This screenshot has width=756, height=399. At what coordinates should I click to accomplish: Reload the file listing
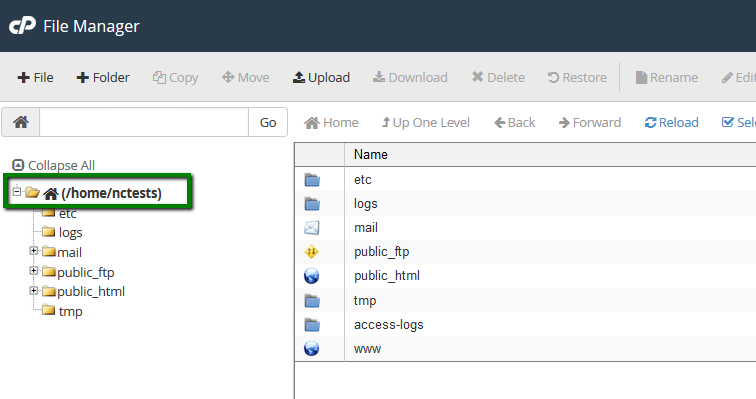tap(672, 123)
